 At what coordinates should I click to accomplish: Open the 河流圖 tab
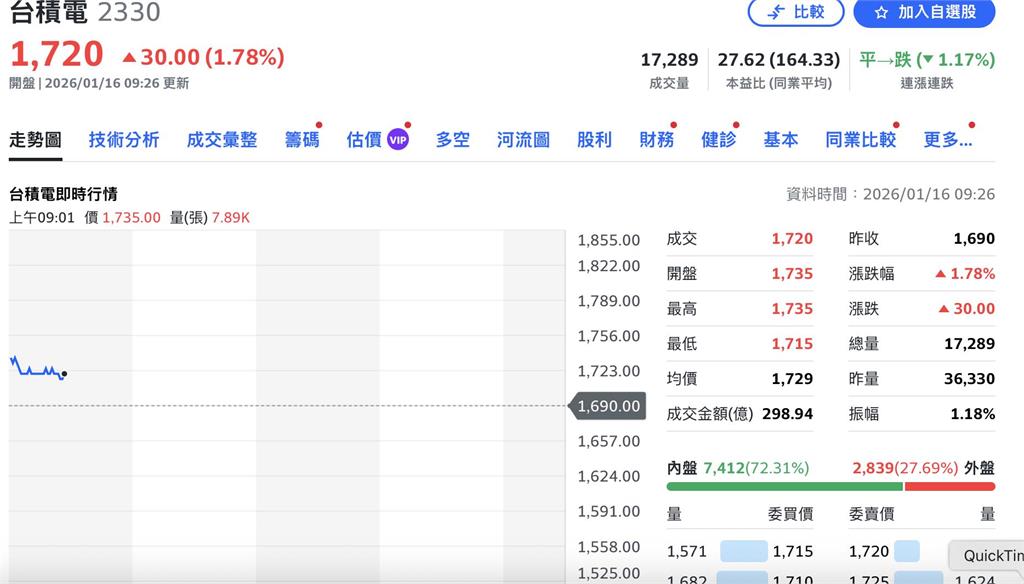tap(521, 140)
